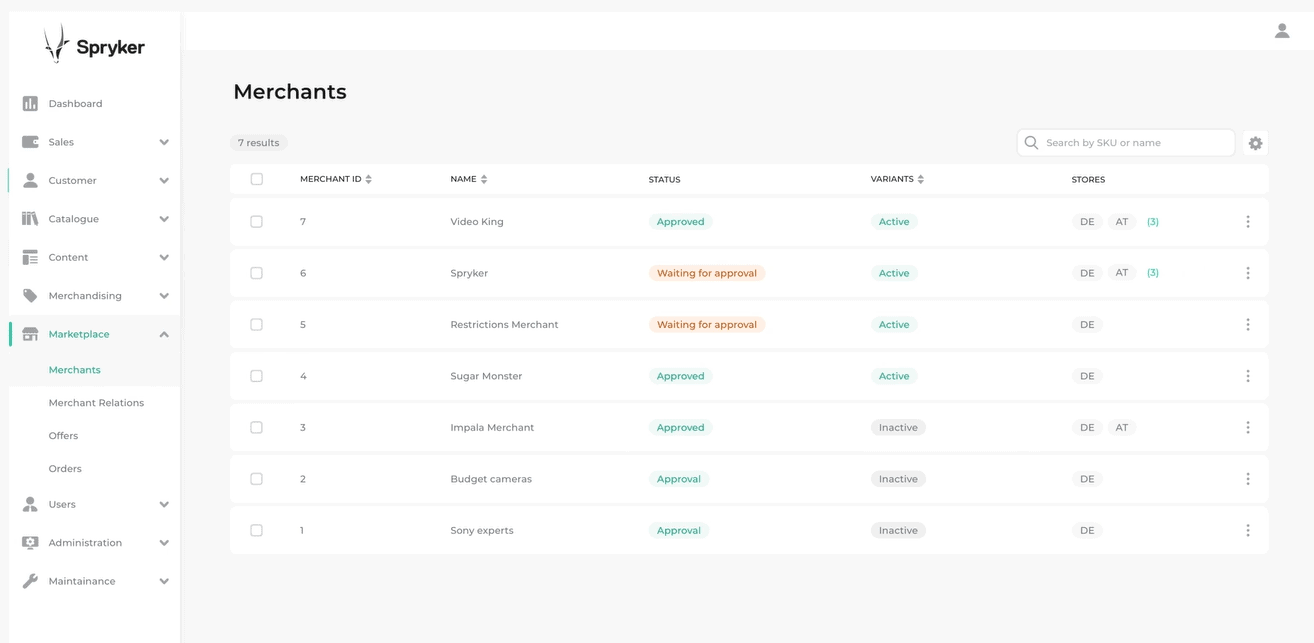This screenshot has width=1314, height=643.
Task: Click the Sales wallet icon
Action: [30, 142]
